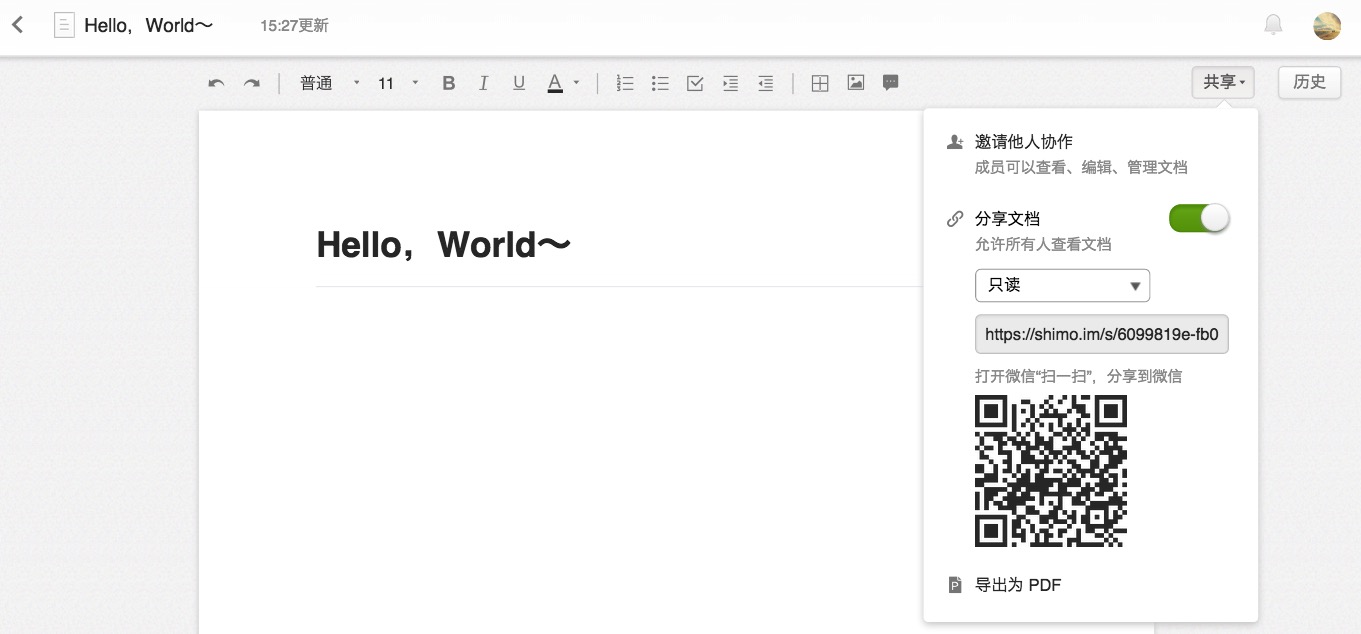Increase paragraph indent

click(730, 84)
